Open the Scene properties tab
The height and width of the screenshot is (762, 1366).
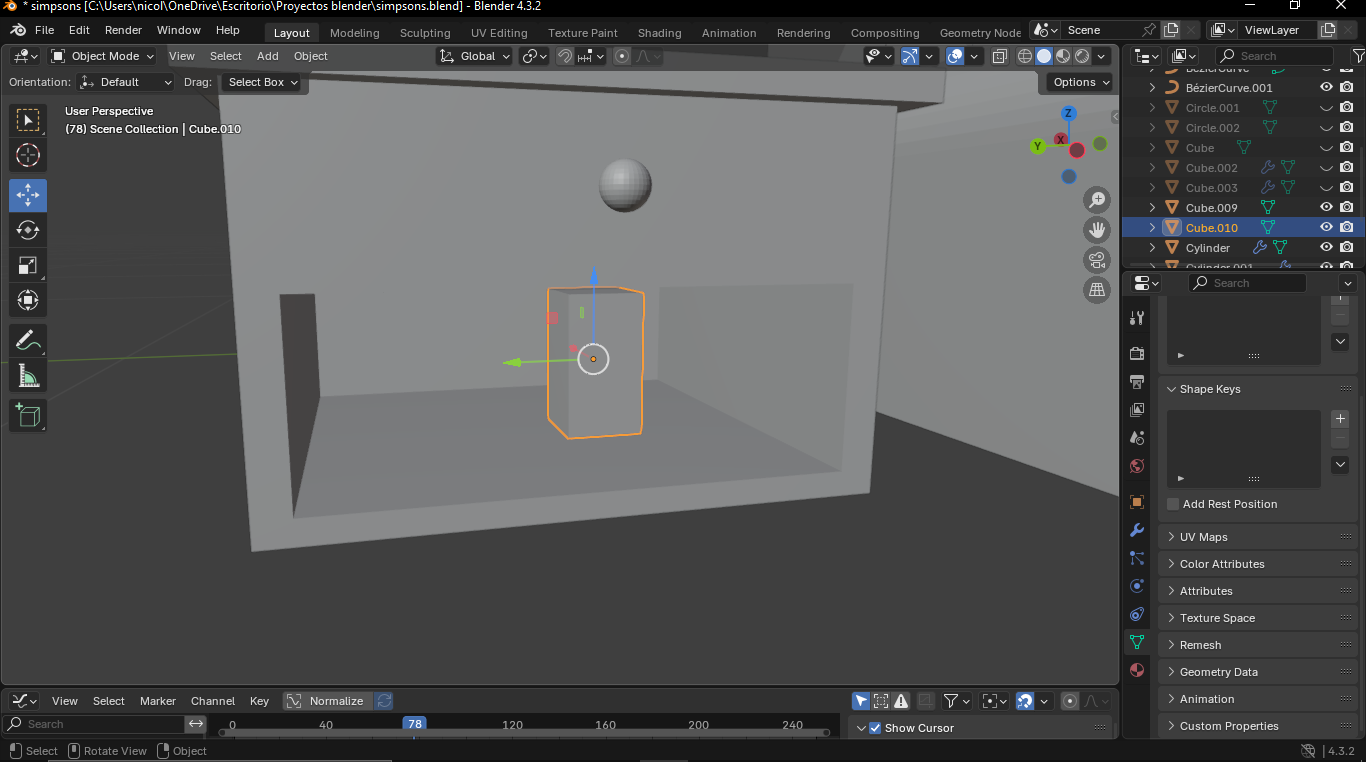(1137, 438)
